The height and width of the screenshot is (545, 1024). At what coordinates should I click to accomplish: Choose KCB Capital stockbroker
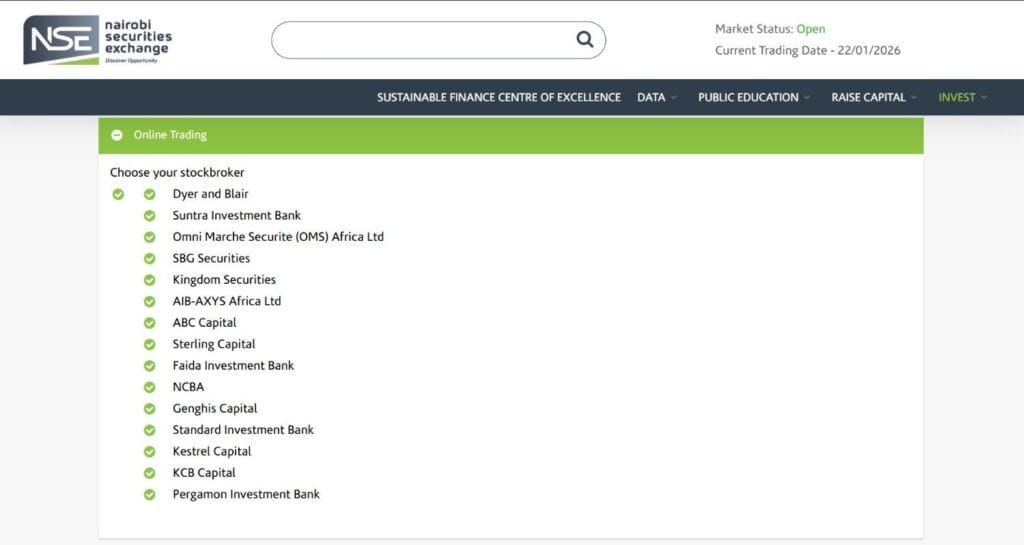[204, 473]
